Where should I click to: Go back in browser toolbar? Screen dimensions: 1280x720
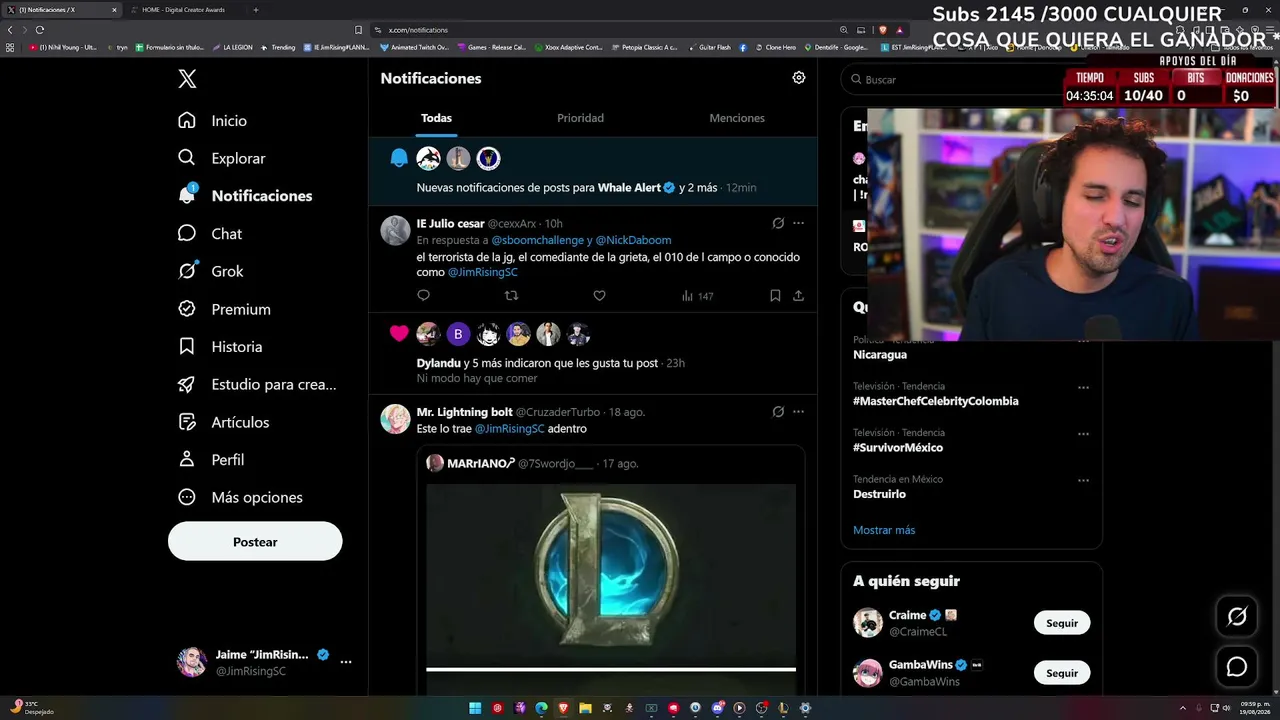pyautogui.click(x=10, y=30)
